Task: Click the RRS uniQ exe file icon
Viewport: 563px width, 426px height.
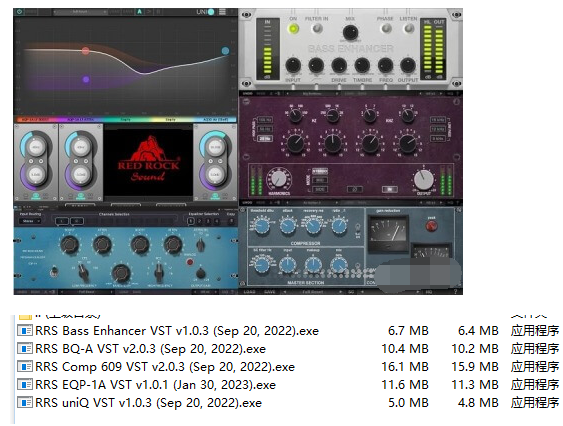Action: pyautogui.click(x=25, y=402)
